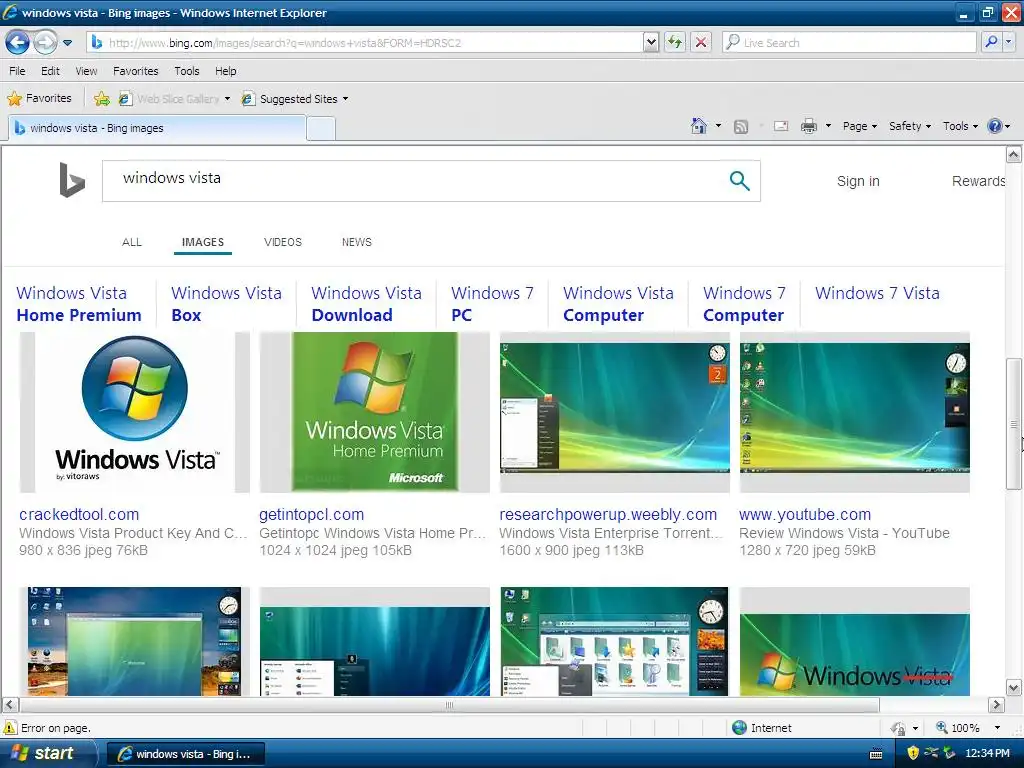
Task: Switch to the VIDEOS tab
Action: click(283, 242)
